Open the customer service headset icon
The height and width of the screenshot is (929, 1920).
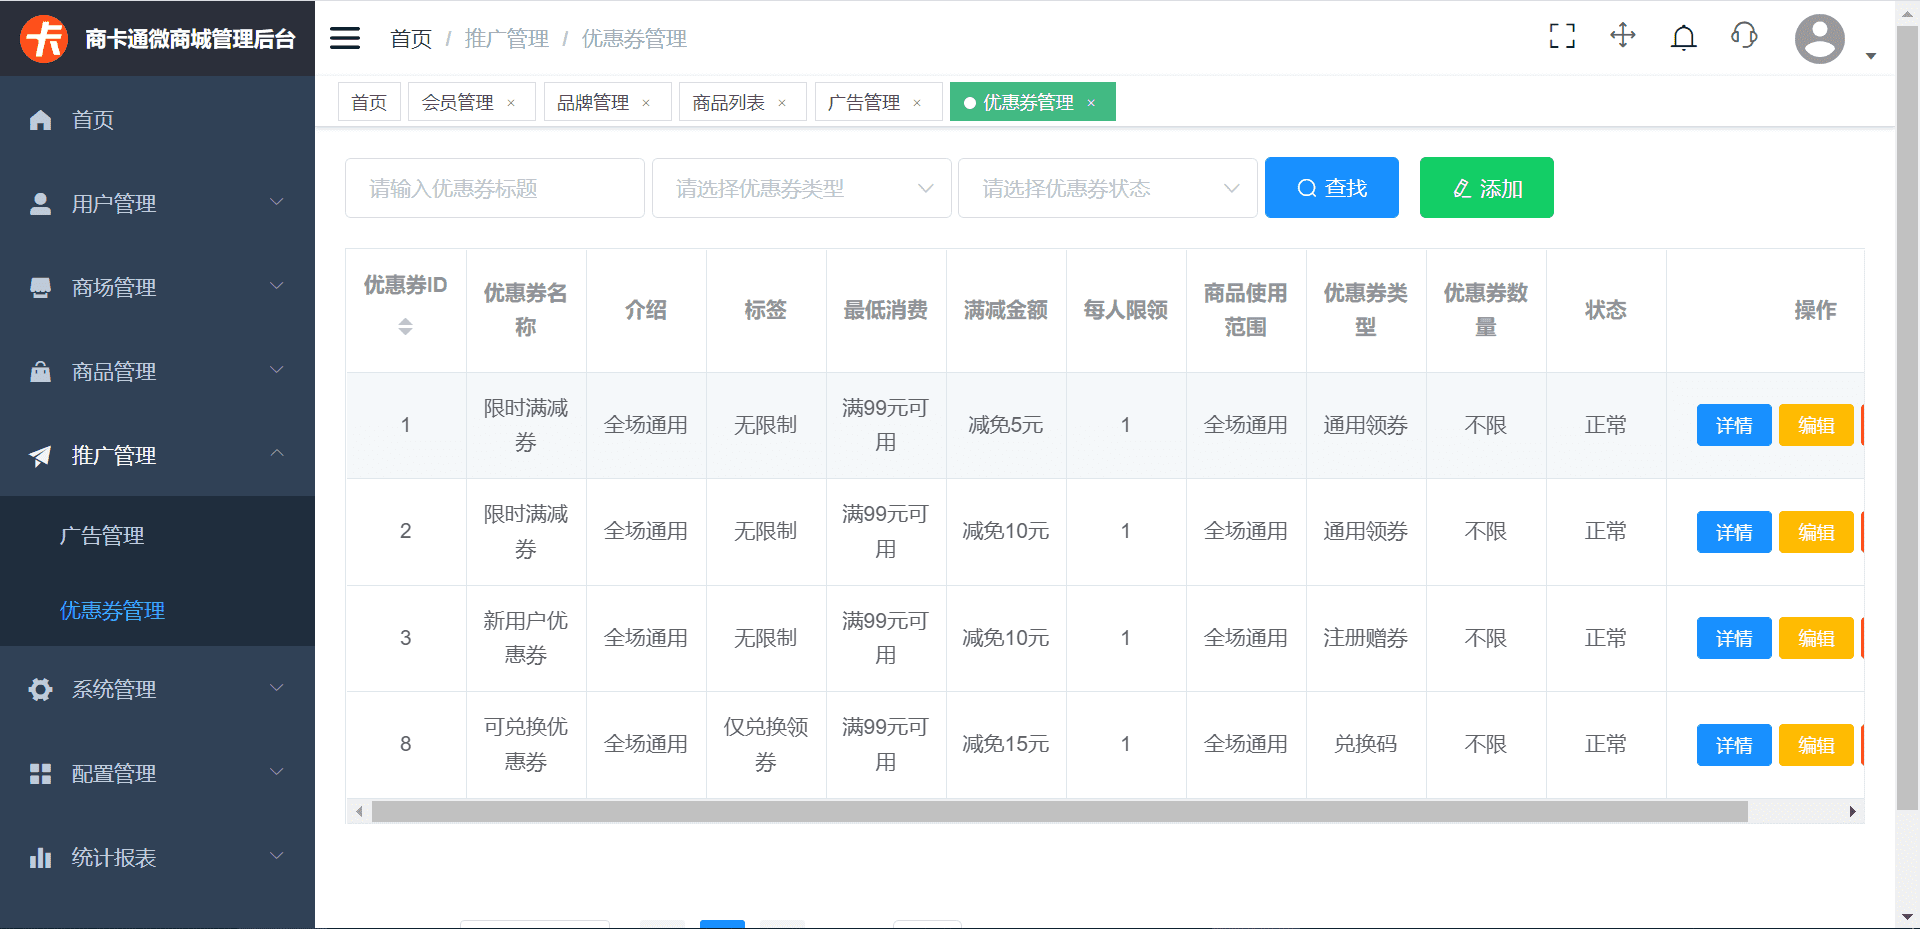coord(1743,36)
